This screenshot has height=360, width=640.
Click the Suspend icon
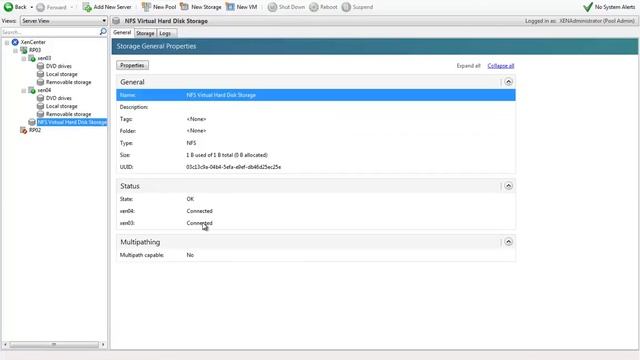[x=346, y=7]
